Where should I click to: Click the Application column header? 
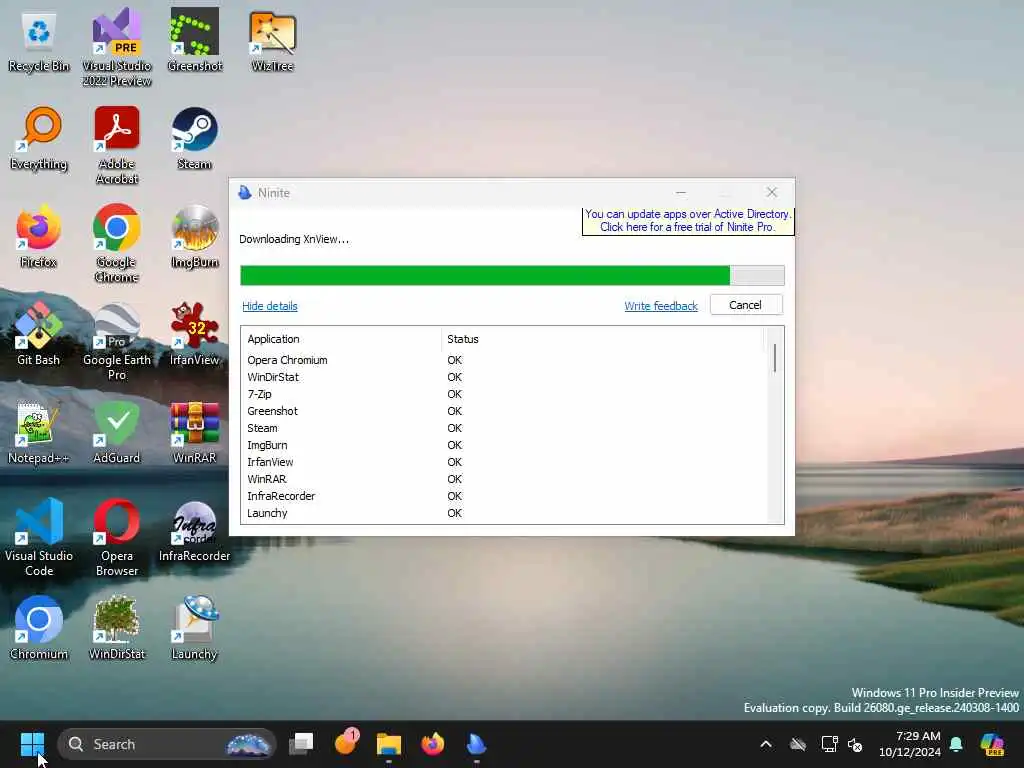[x=341, y=339]
